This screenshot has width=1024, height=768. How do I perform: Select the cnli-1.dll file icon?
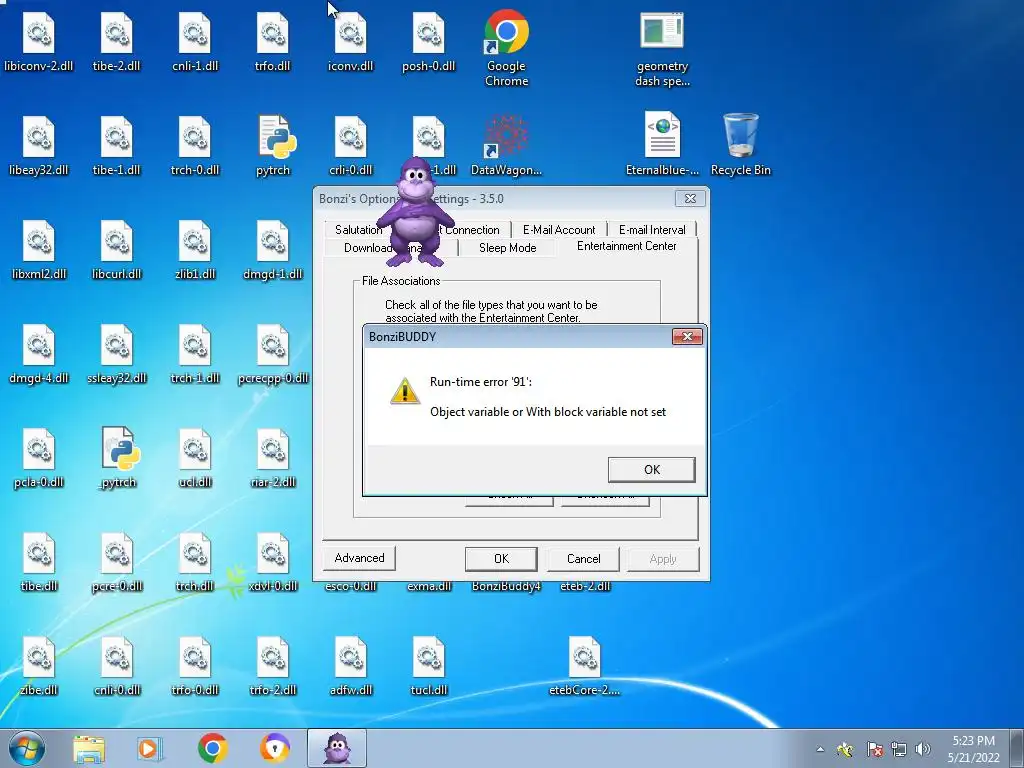(195, 40)
